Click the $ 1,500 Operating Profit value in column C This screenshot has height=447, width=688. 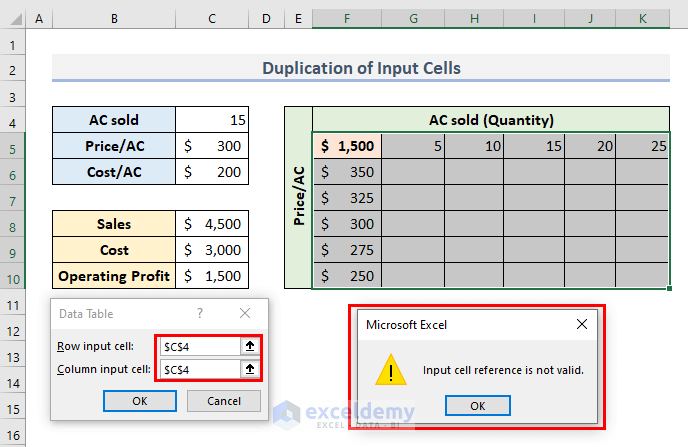point(212,275)
